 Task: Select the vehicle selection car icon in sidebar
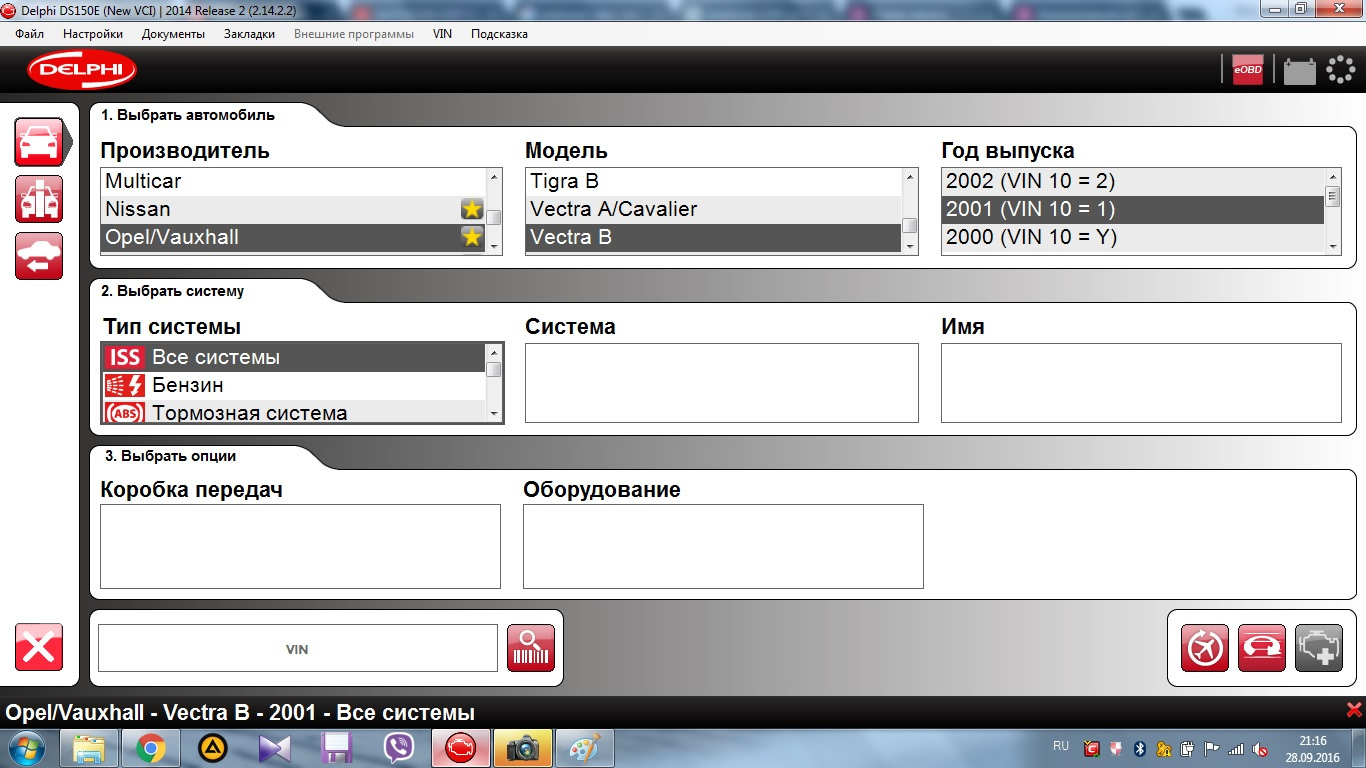pyautogui.click(x=39, y=142)
